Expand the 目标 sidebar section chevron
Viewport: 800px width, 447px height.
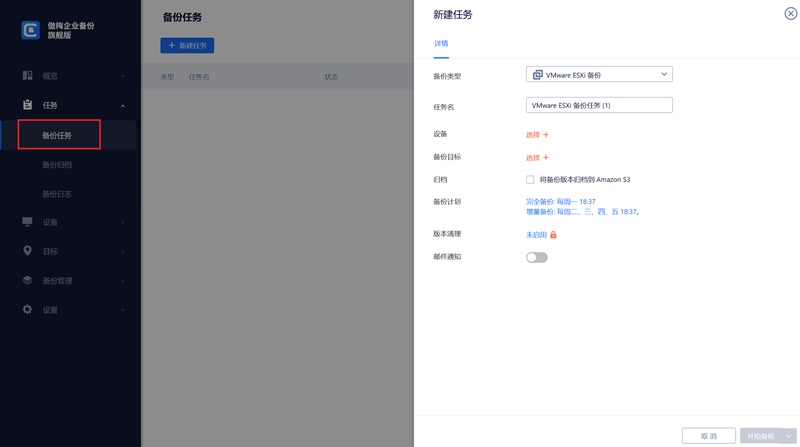[x=122, y=252]
